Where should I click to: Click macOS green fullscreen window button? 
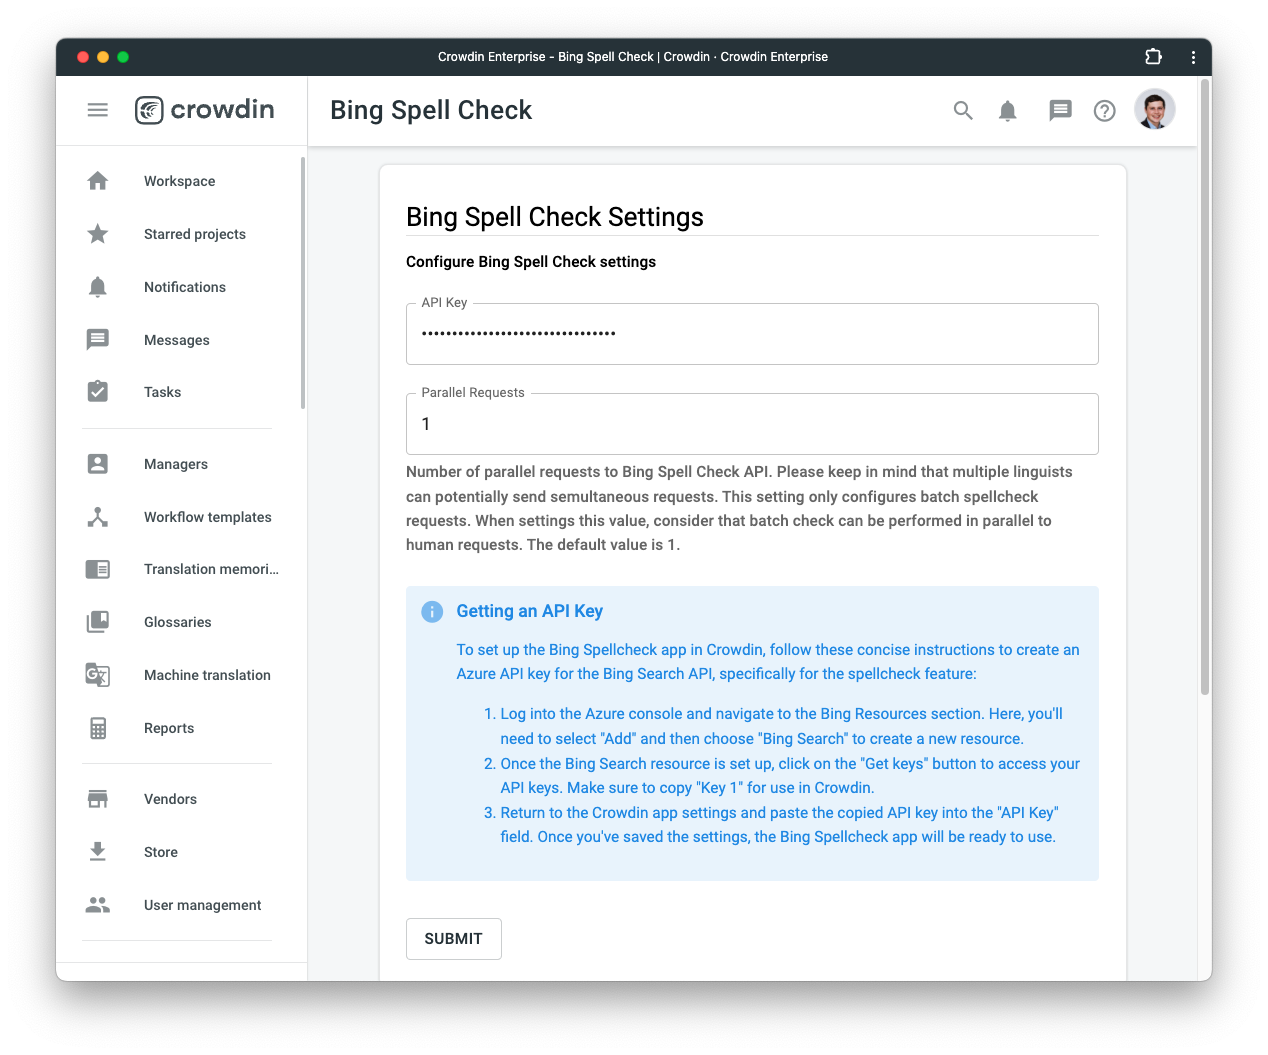click(x=123, y=57)
